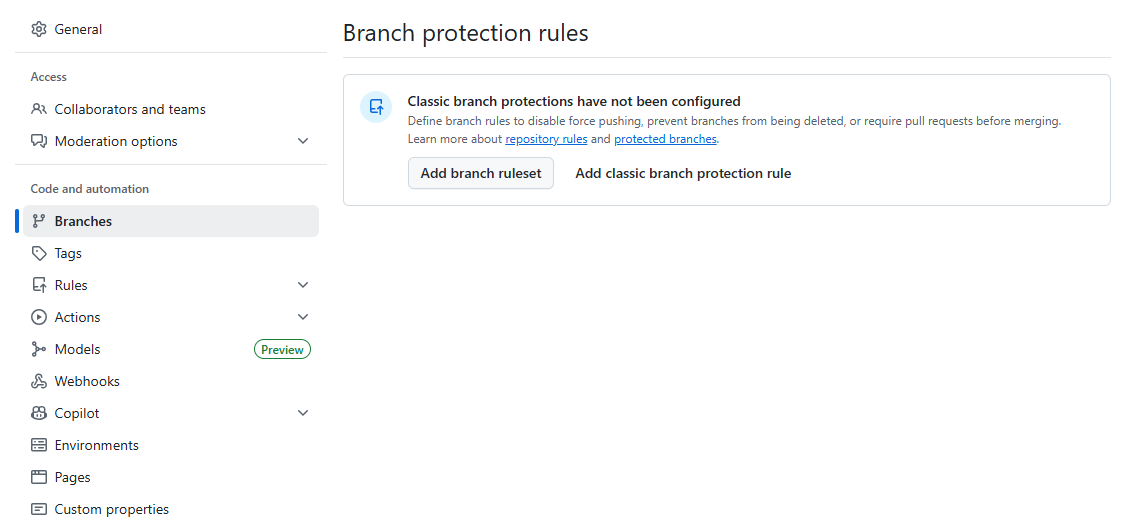The width and height of the screenshot is (1147, 531).
Task: Open the Webhooks settings page
Action: [x=87, y=381]
